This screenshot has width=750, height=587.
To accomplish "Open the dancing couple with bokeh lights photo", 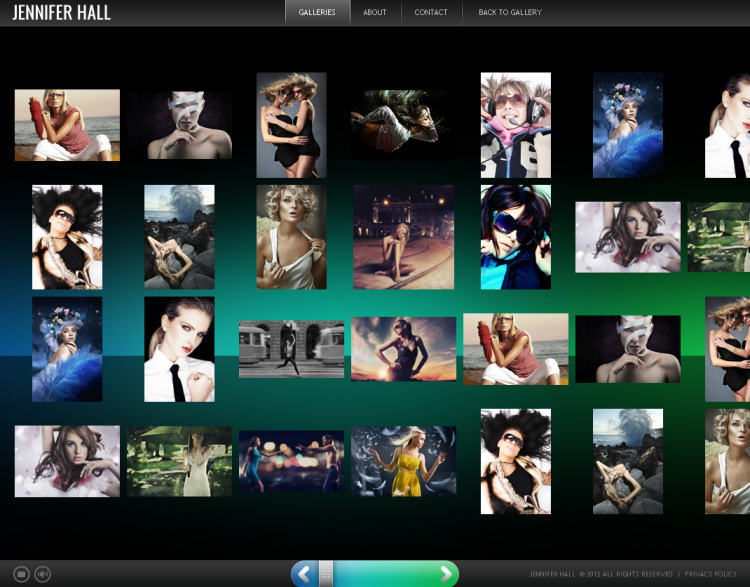I will pos(291,461).
